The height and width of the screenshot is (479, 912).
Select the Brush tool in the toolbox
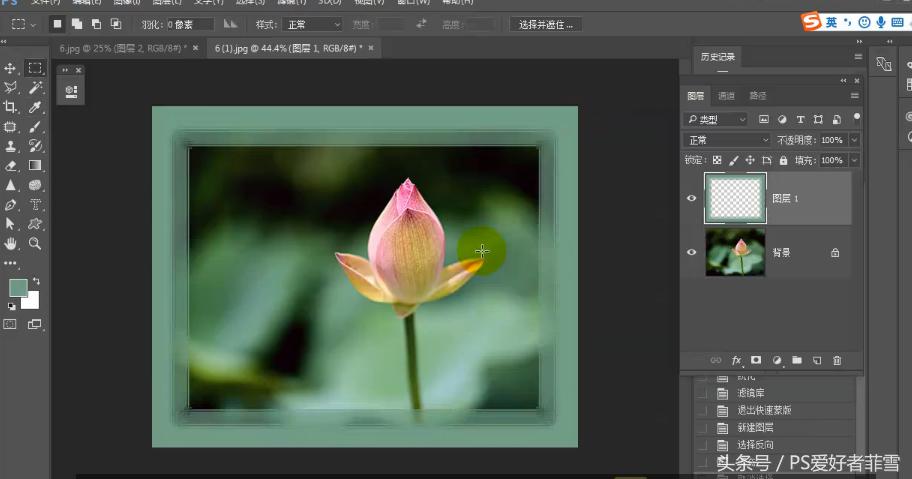coord(35,127)
